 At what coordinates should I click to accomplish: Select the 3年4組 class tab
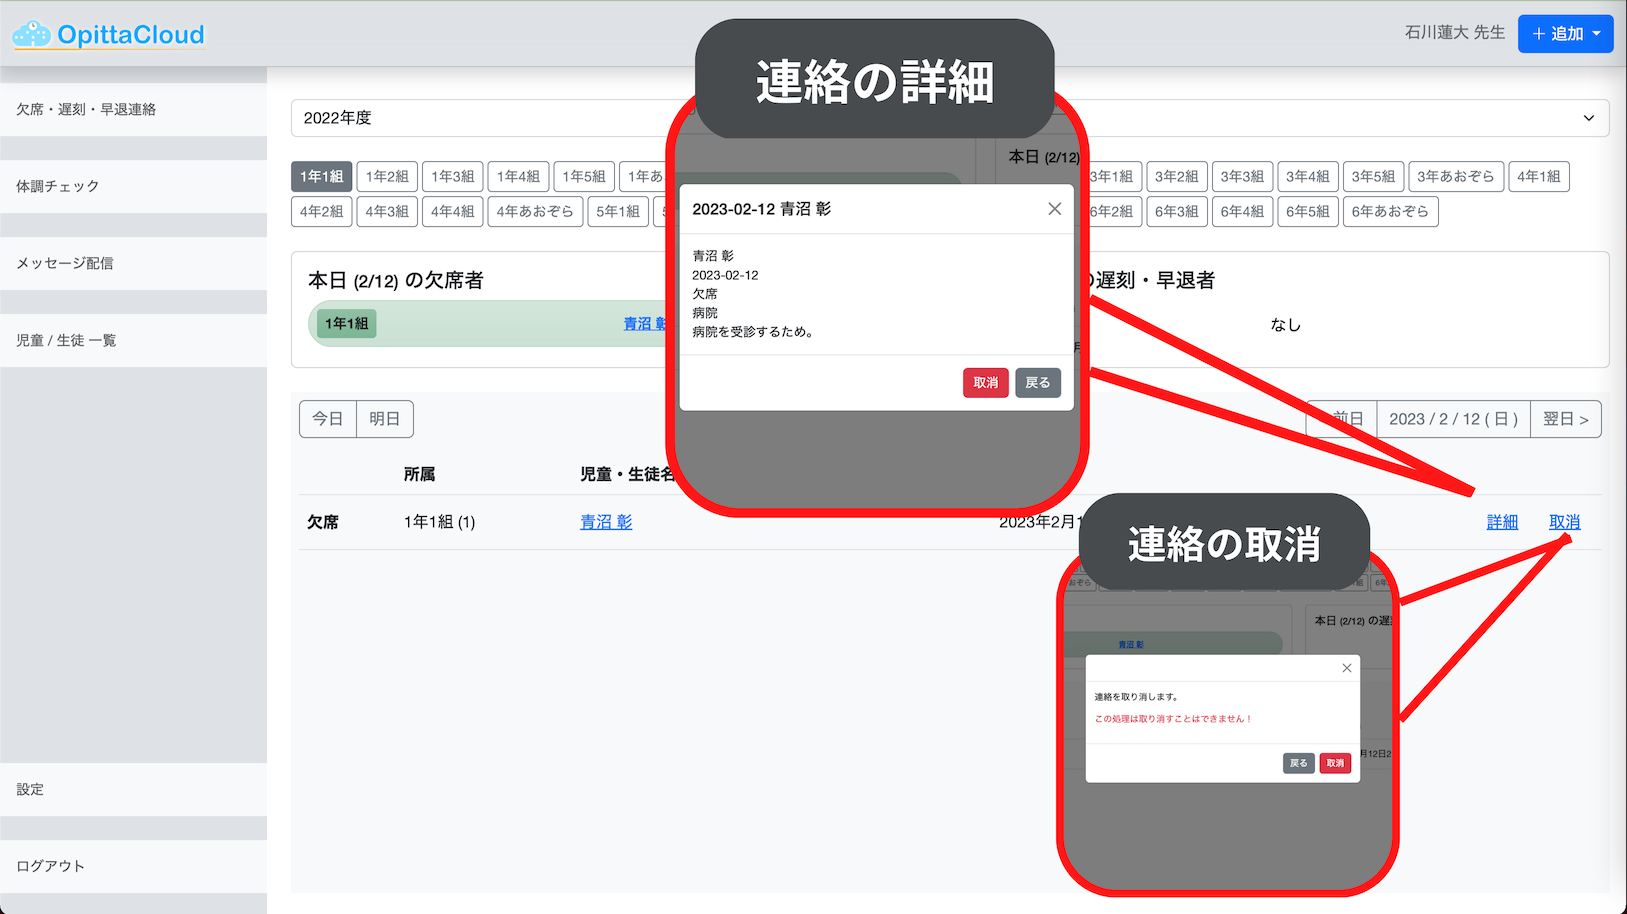pyautogui.click(x=1308, y=176)
